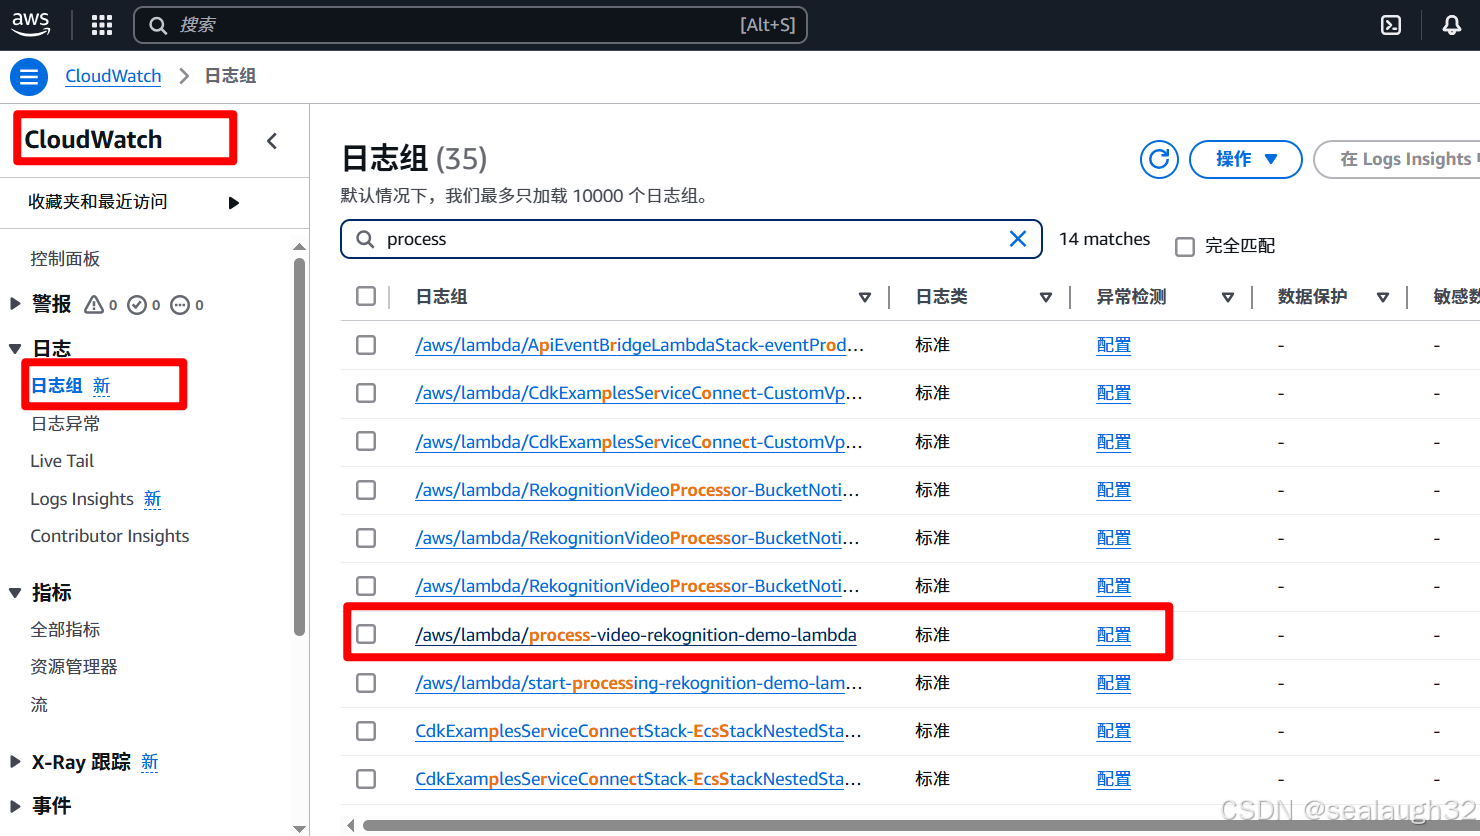
Task: Click 配置 for ApiEventBridgeLambdaStack row
Action: coord(1114,345)
